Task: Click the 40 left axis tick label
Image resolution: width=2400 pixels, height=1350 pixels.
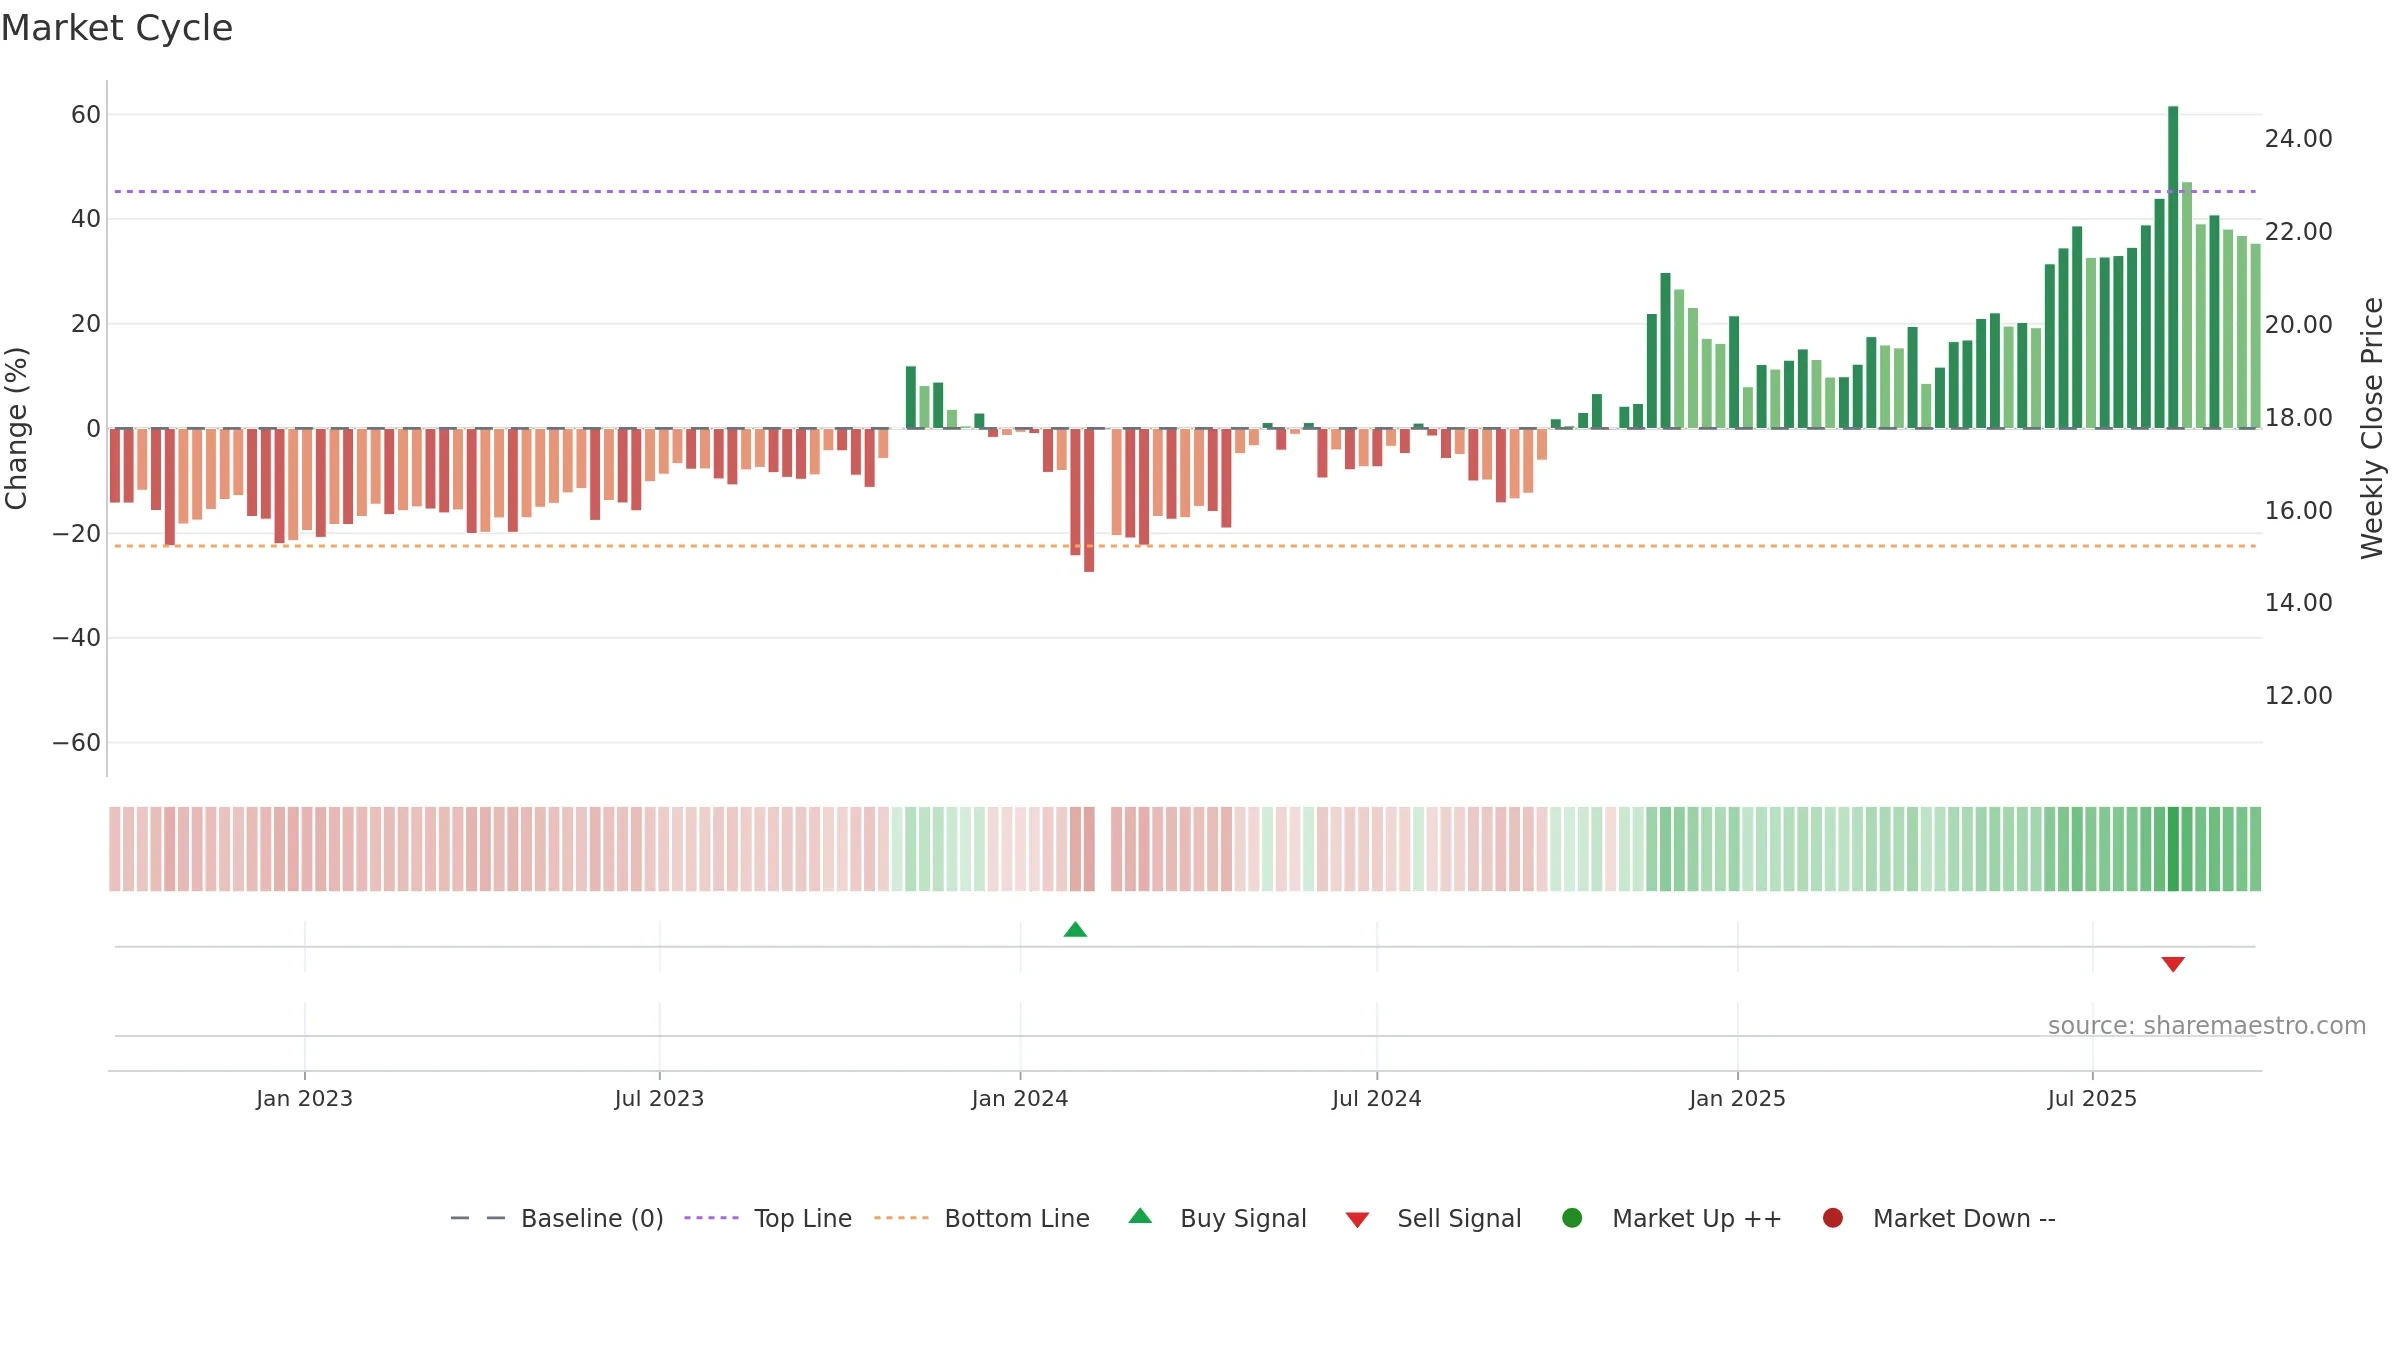Action: (86, 219)
